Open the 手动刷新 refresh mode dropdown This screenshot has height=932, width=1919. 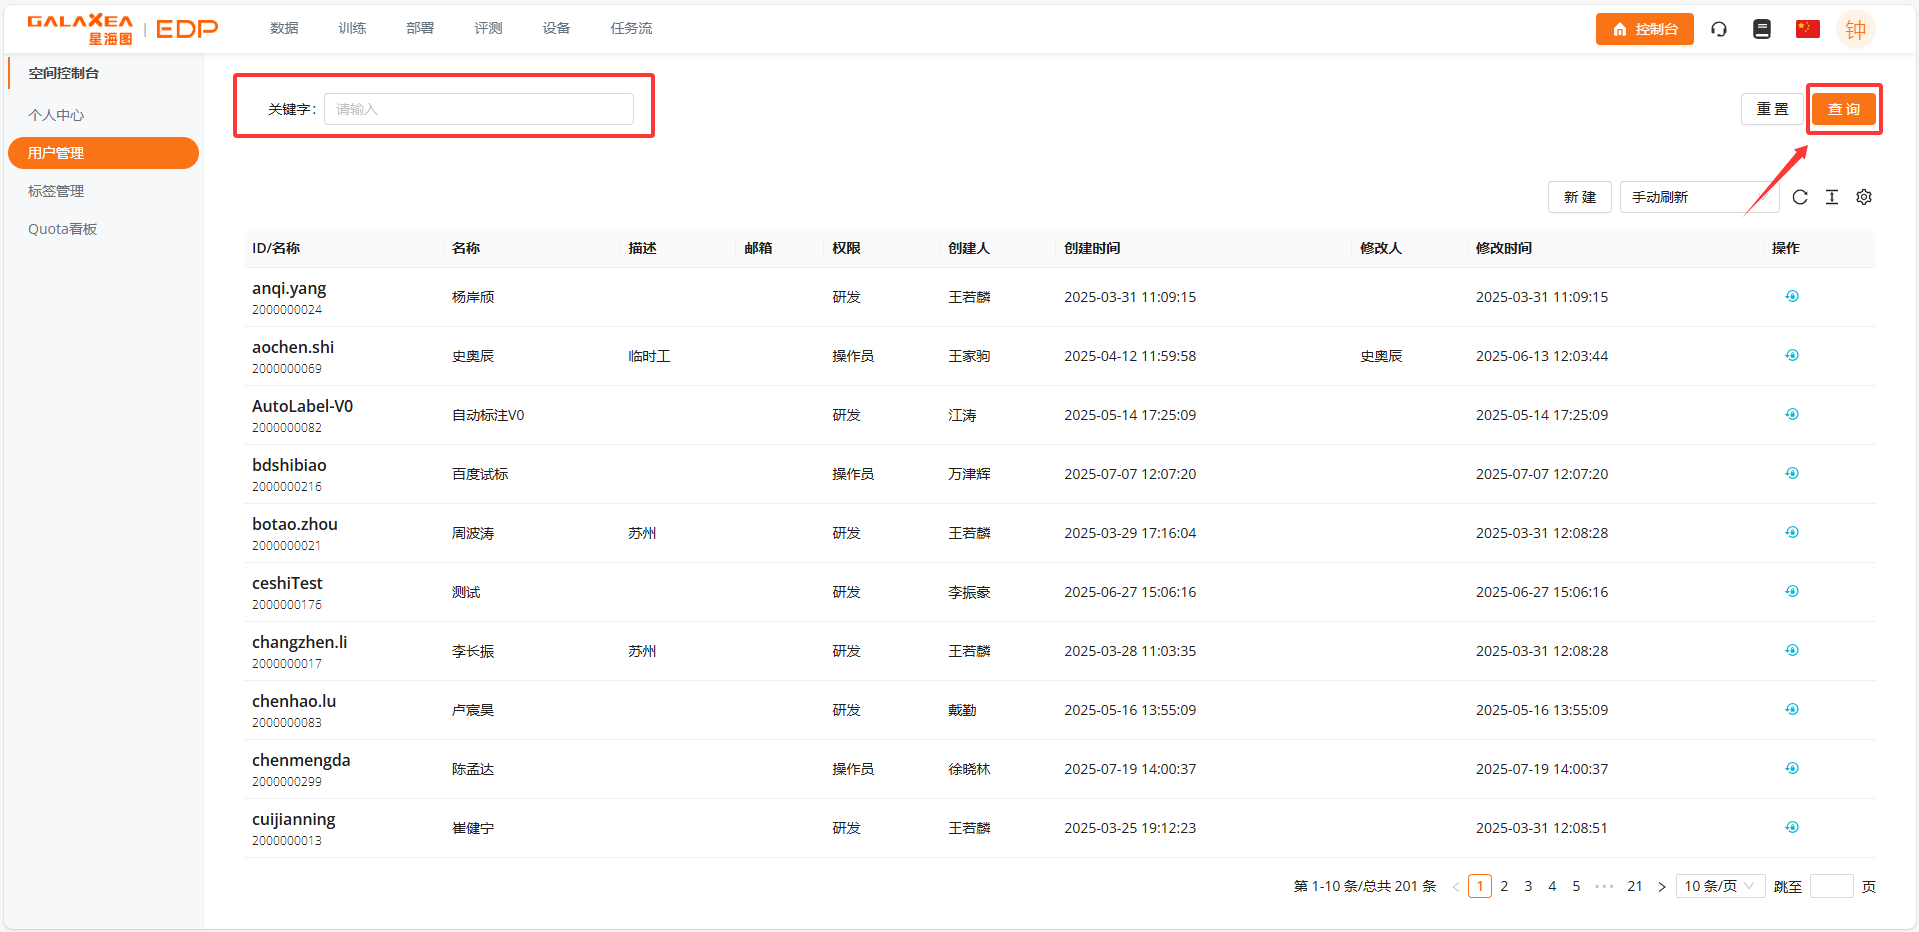pyautogui.click(x=1697, y=197)
